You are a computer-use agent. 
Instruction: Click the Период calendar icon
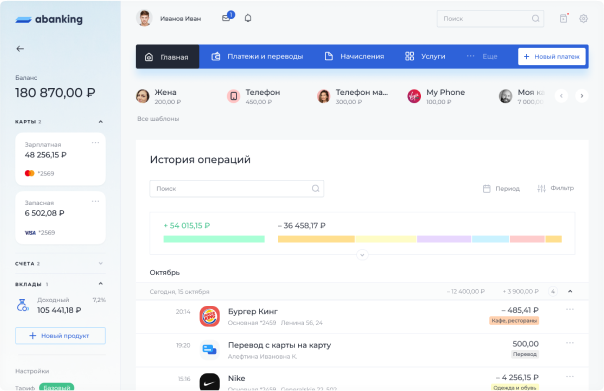click(487, 188)
